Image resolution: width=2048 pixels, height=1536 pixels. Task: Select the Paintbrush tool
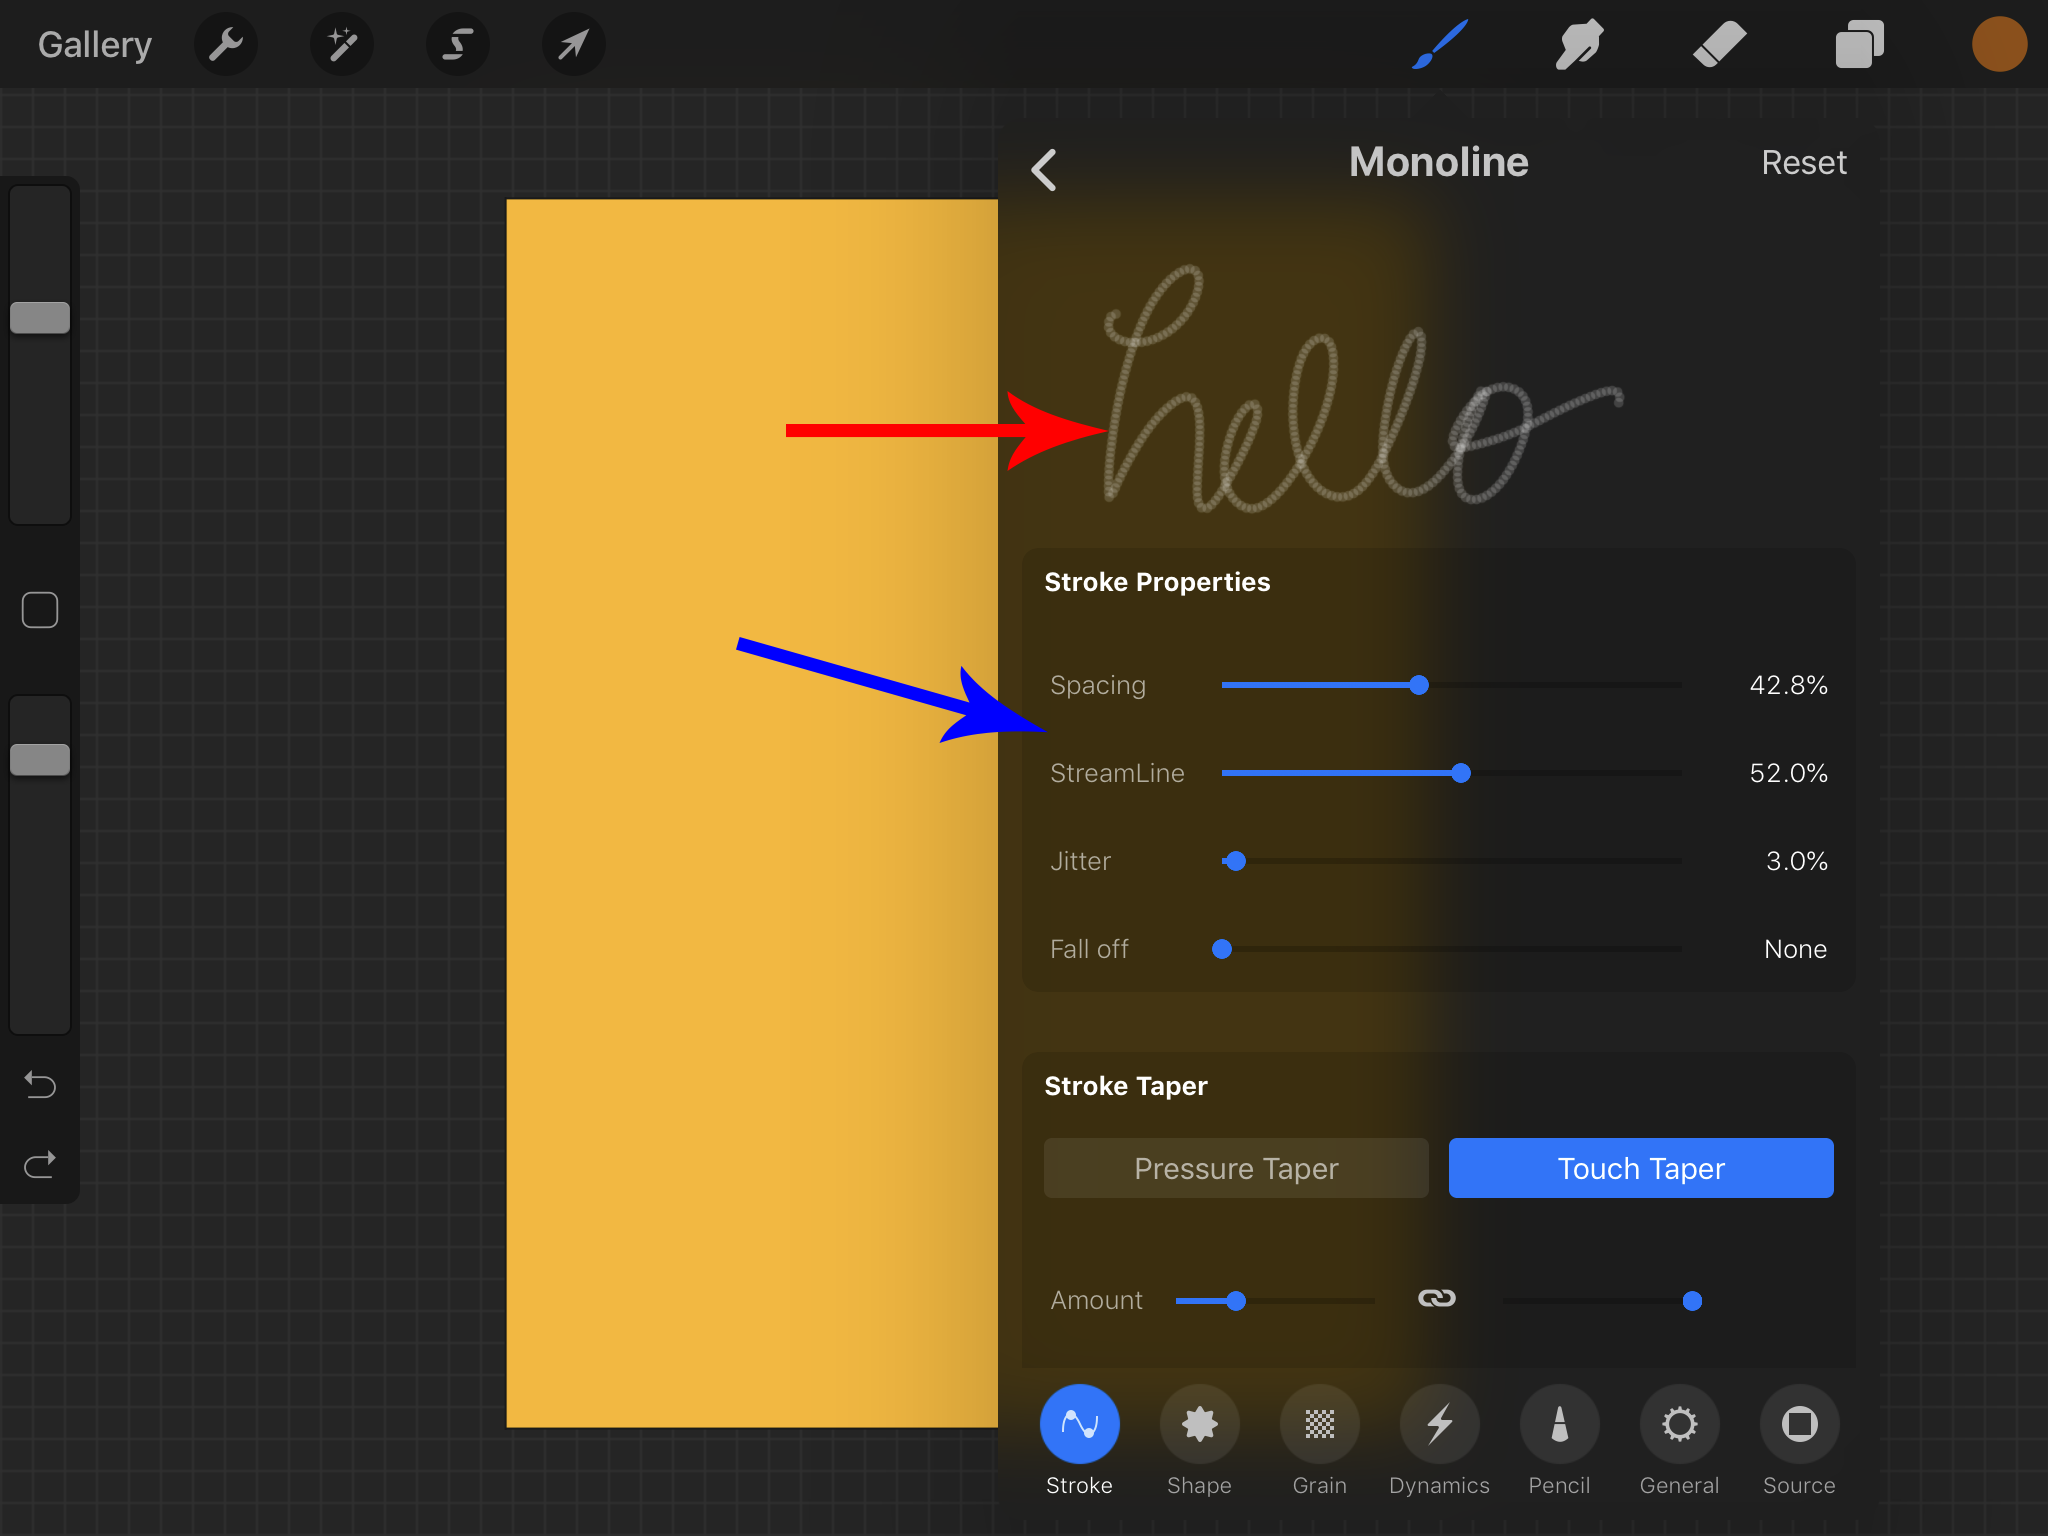[x=1440, y=44]
